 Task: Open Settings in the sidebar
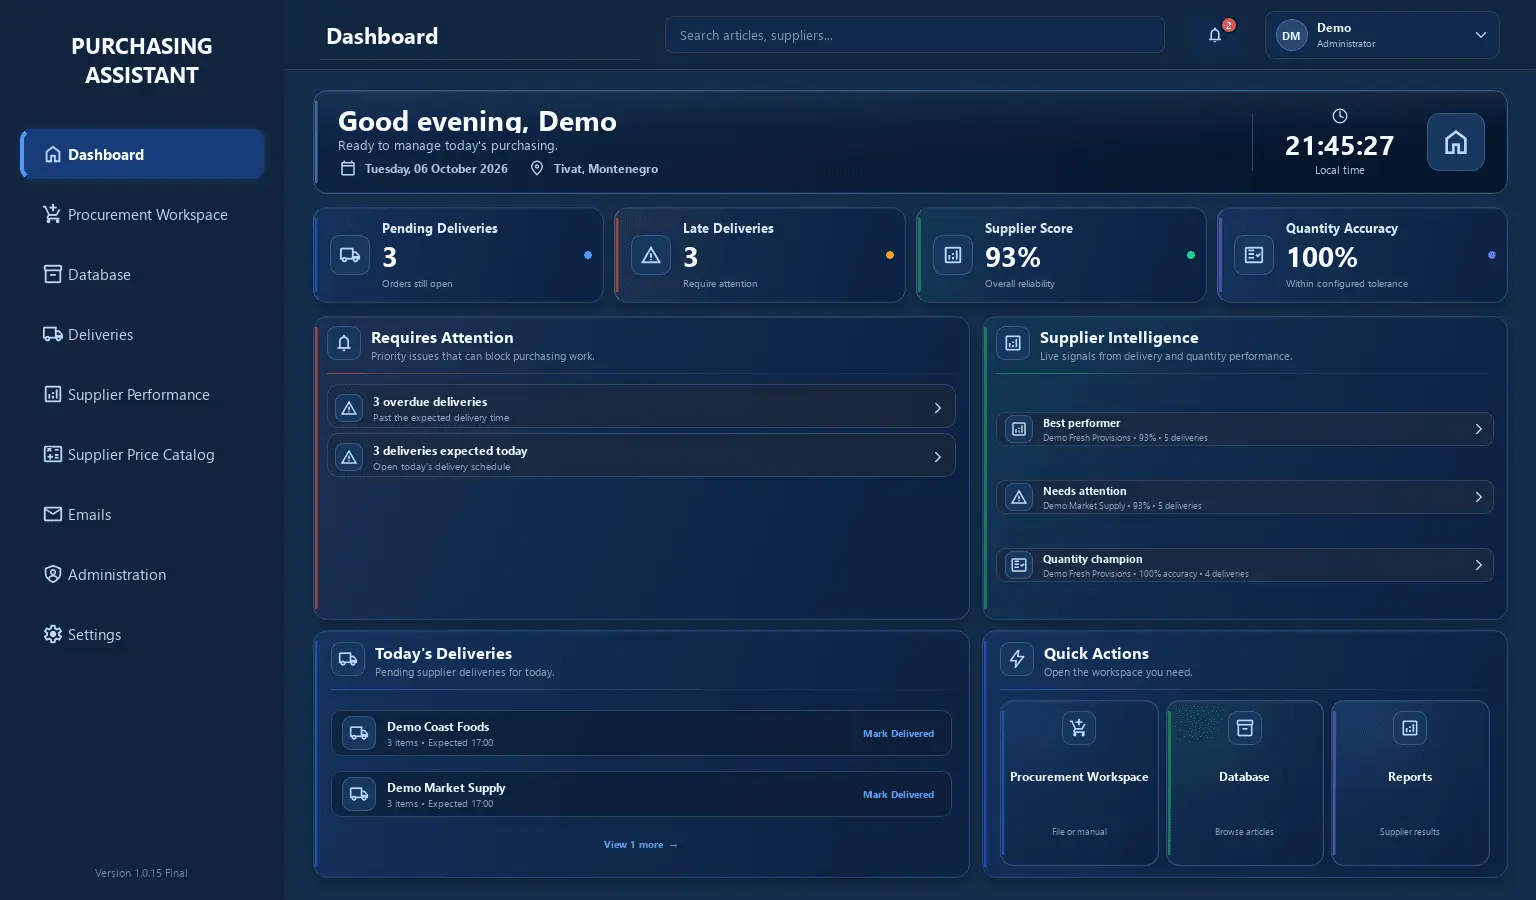[x=142, y=634]
